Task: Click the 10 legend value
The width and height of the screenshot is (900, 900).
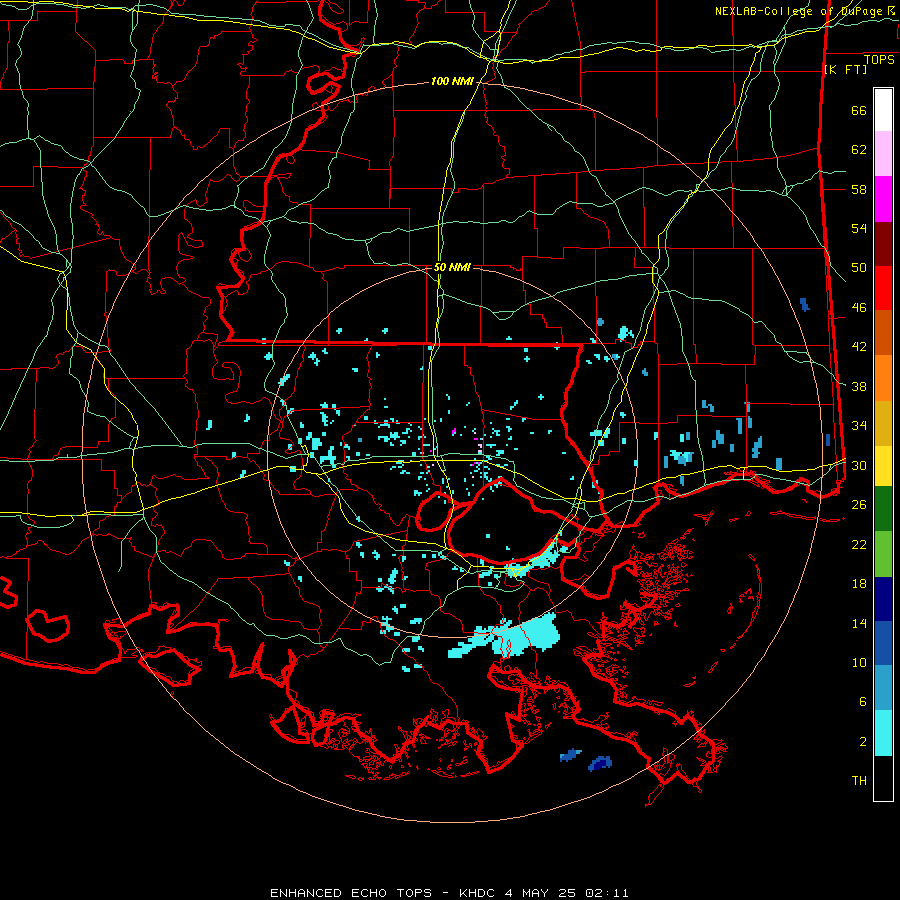Action: click(x=859, y=662)
